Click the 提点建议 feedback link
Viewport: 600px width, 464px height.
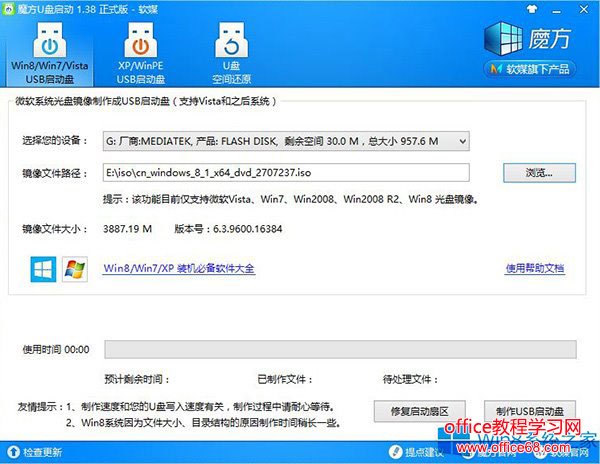point(415,453)
